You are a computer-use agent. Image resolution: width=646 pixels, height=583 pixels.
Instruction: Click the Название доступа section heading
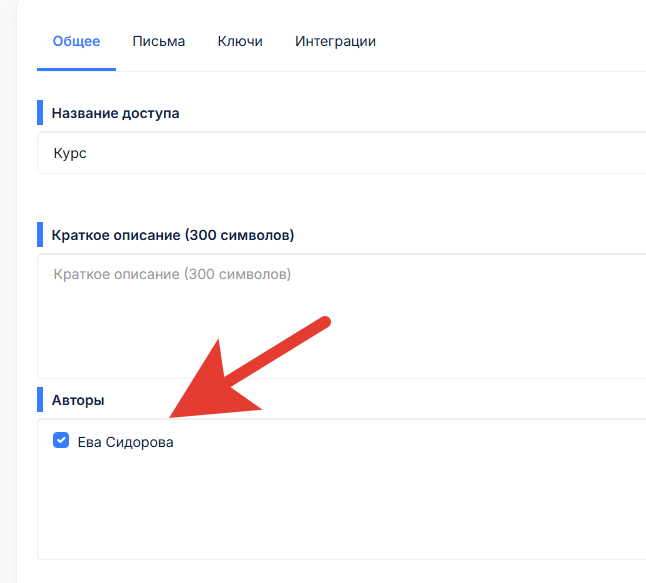click(115, 113)
